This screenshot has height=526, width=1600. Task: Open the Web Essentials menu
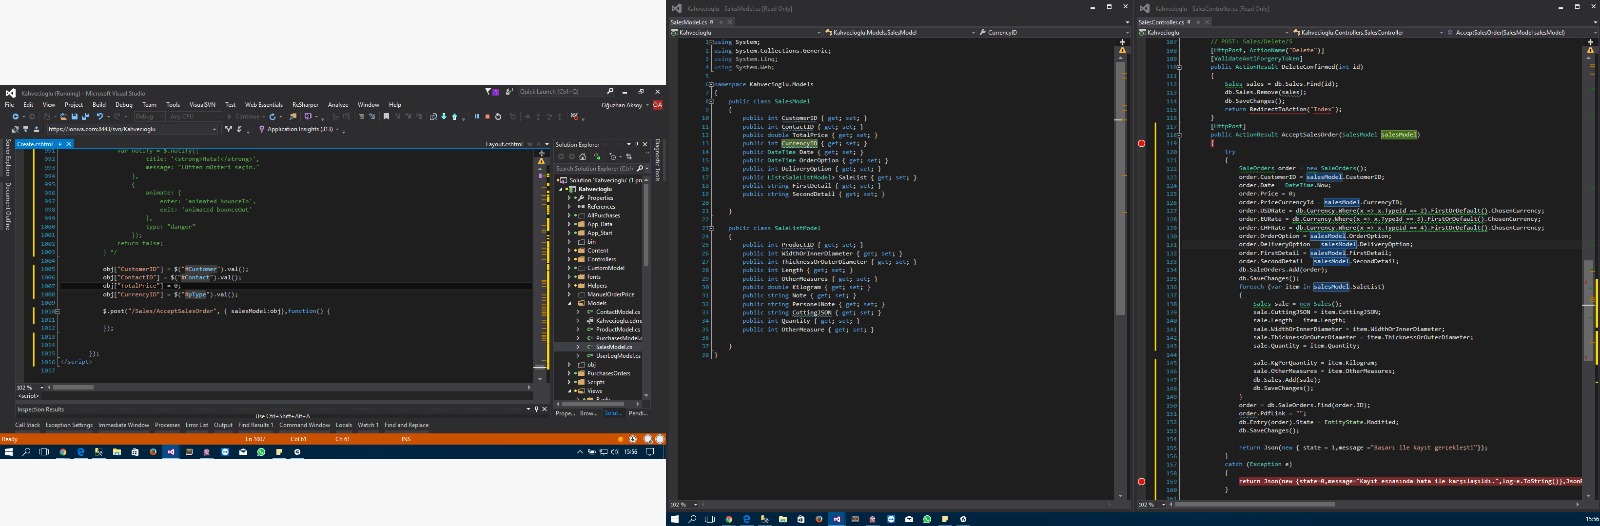click(264, 104)
